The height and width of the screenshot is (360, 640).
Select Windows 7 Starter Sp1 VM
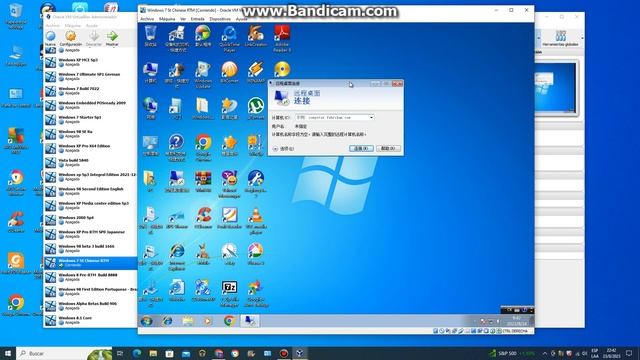click(x=90, y=119)
